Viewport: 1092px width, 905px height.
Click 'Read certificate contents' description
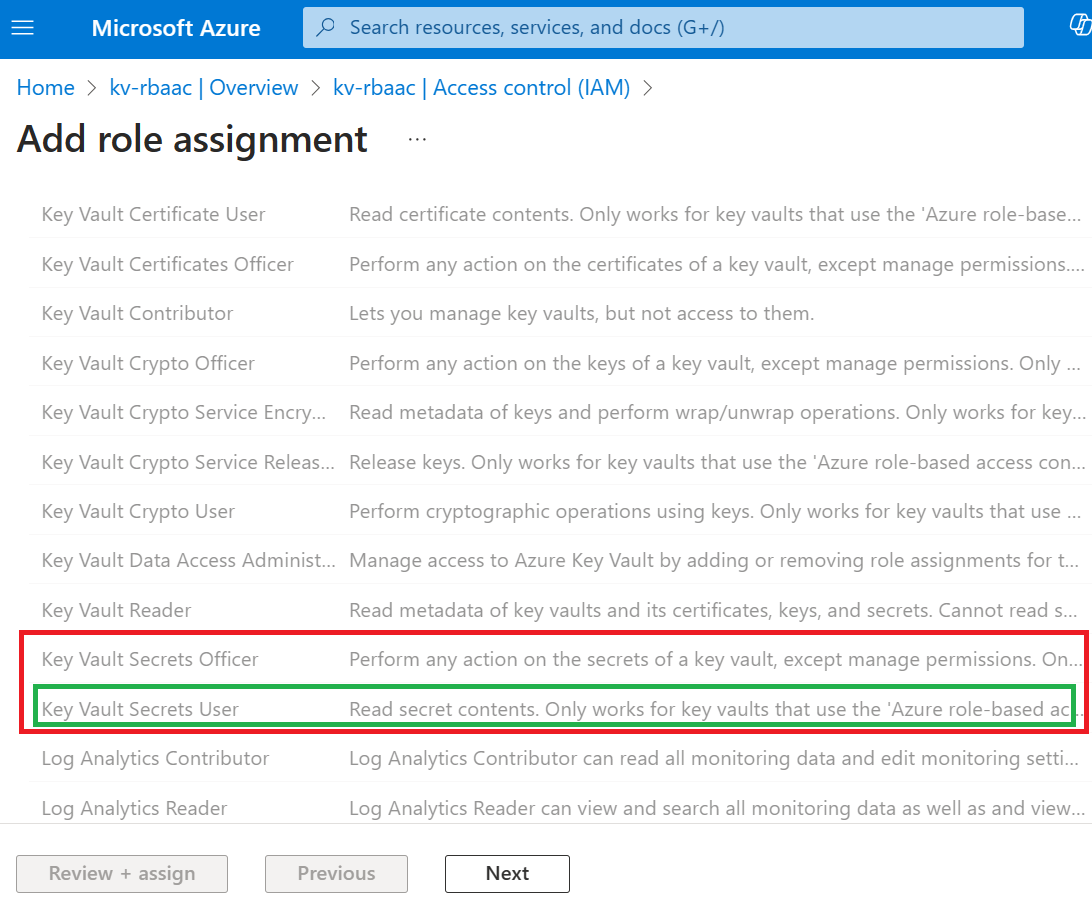click(715, 215)
